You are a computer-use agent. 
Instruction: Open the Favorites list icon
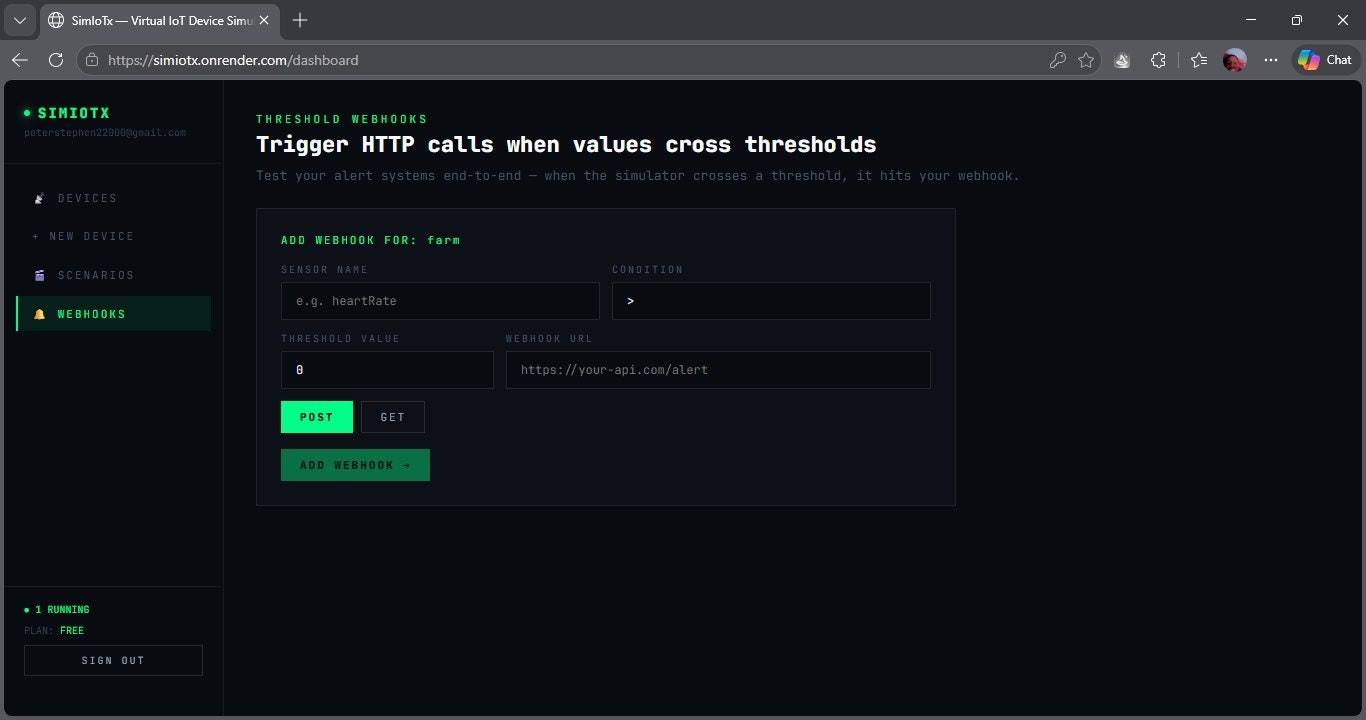pyautogui.click(x=1199, y=60)
